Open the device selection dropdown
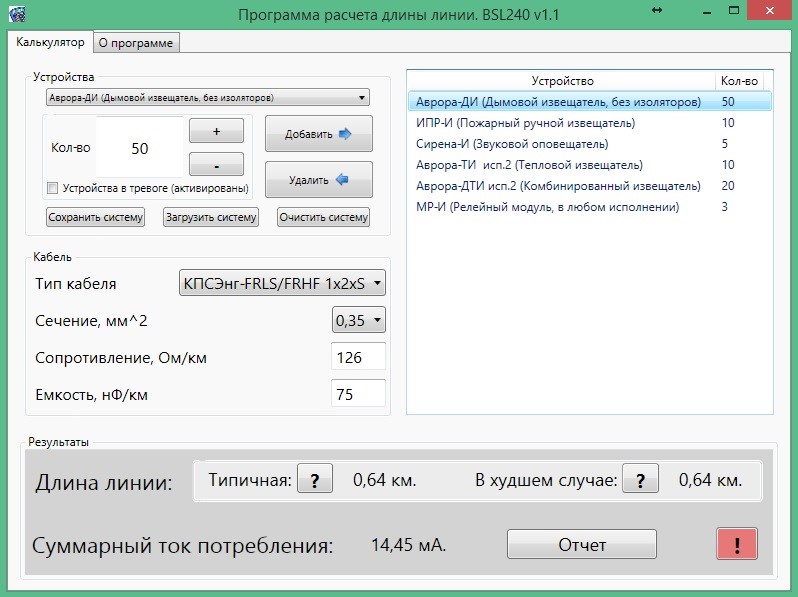The height and width of the screenshot is (597, 798). click(x=208, y=98)
